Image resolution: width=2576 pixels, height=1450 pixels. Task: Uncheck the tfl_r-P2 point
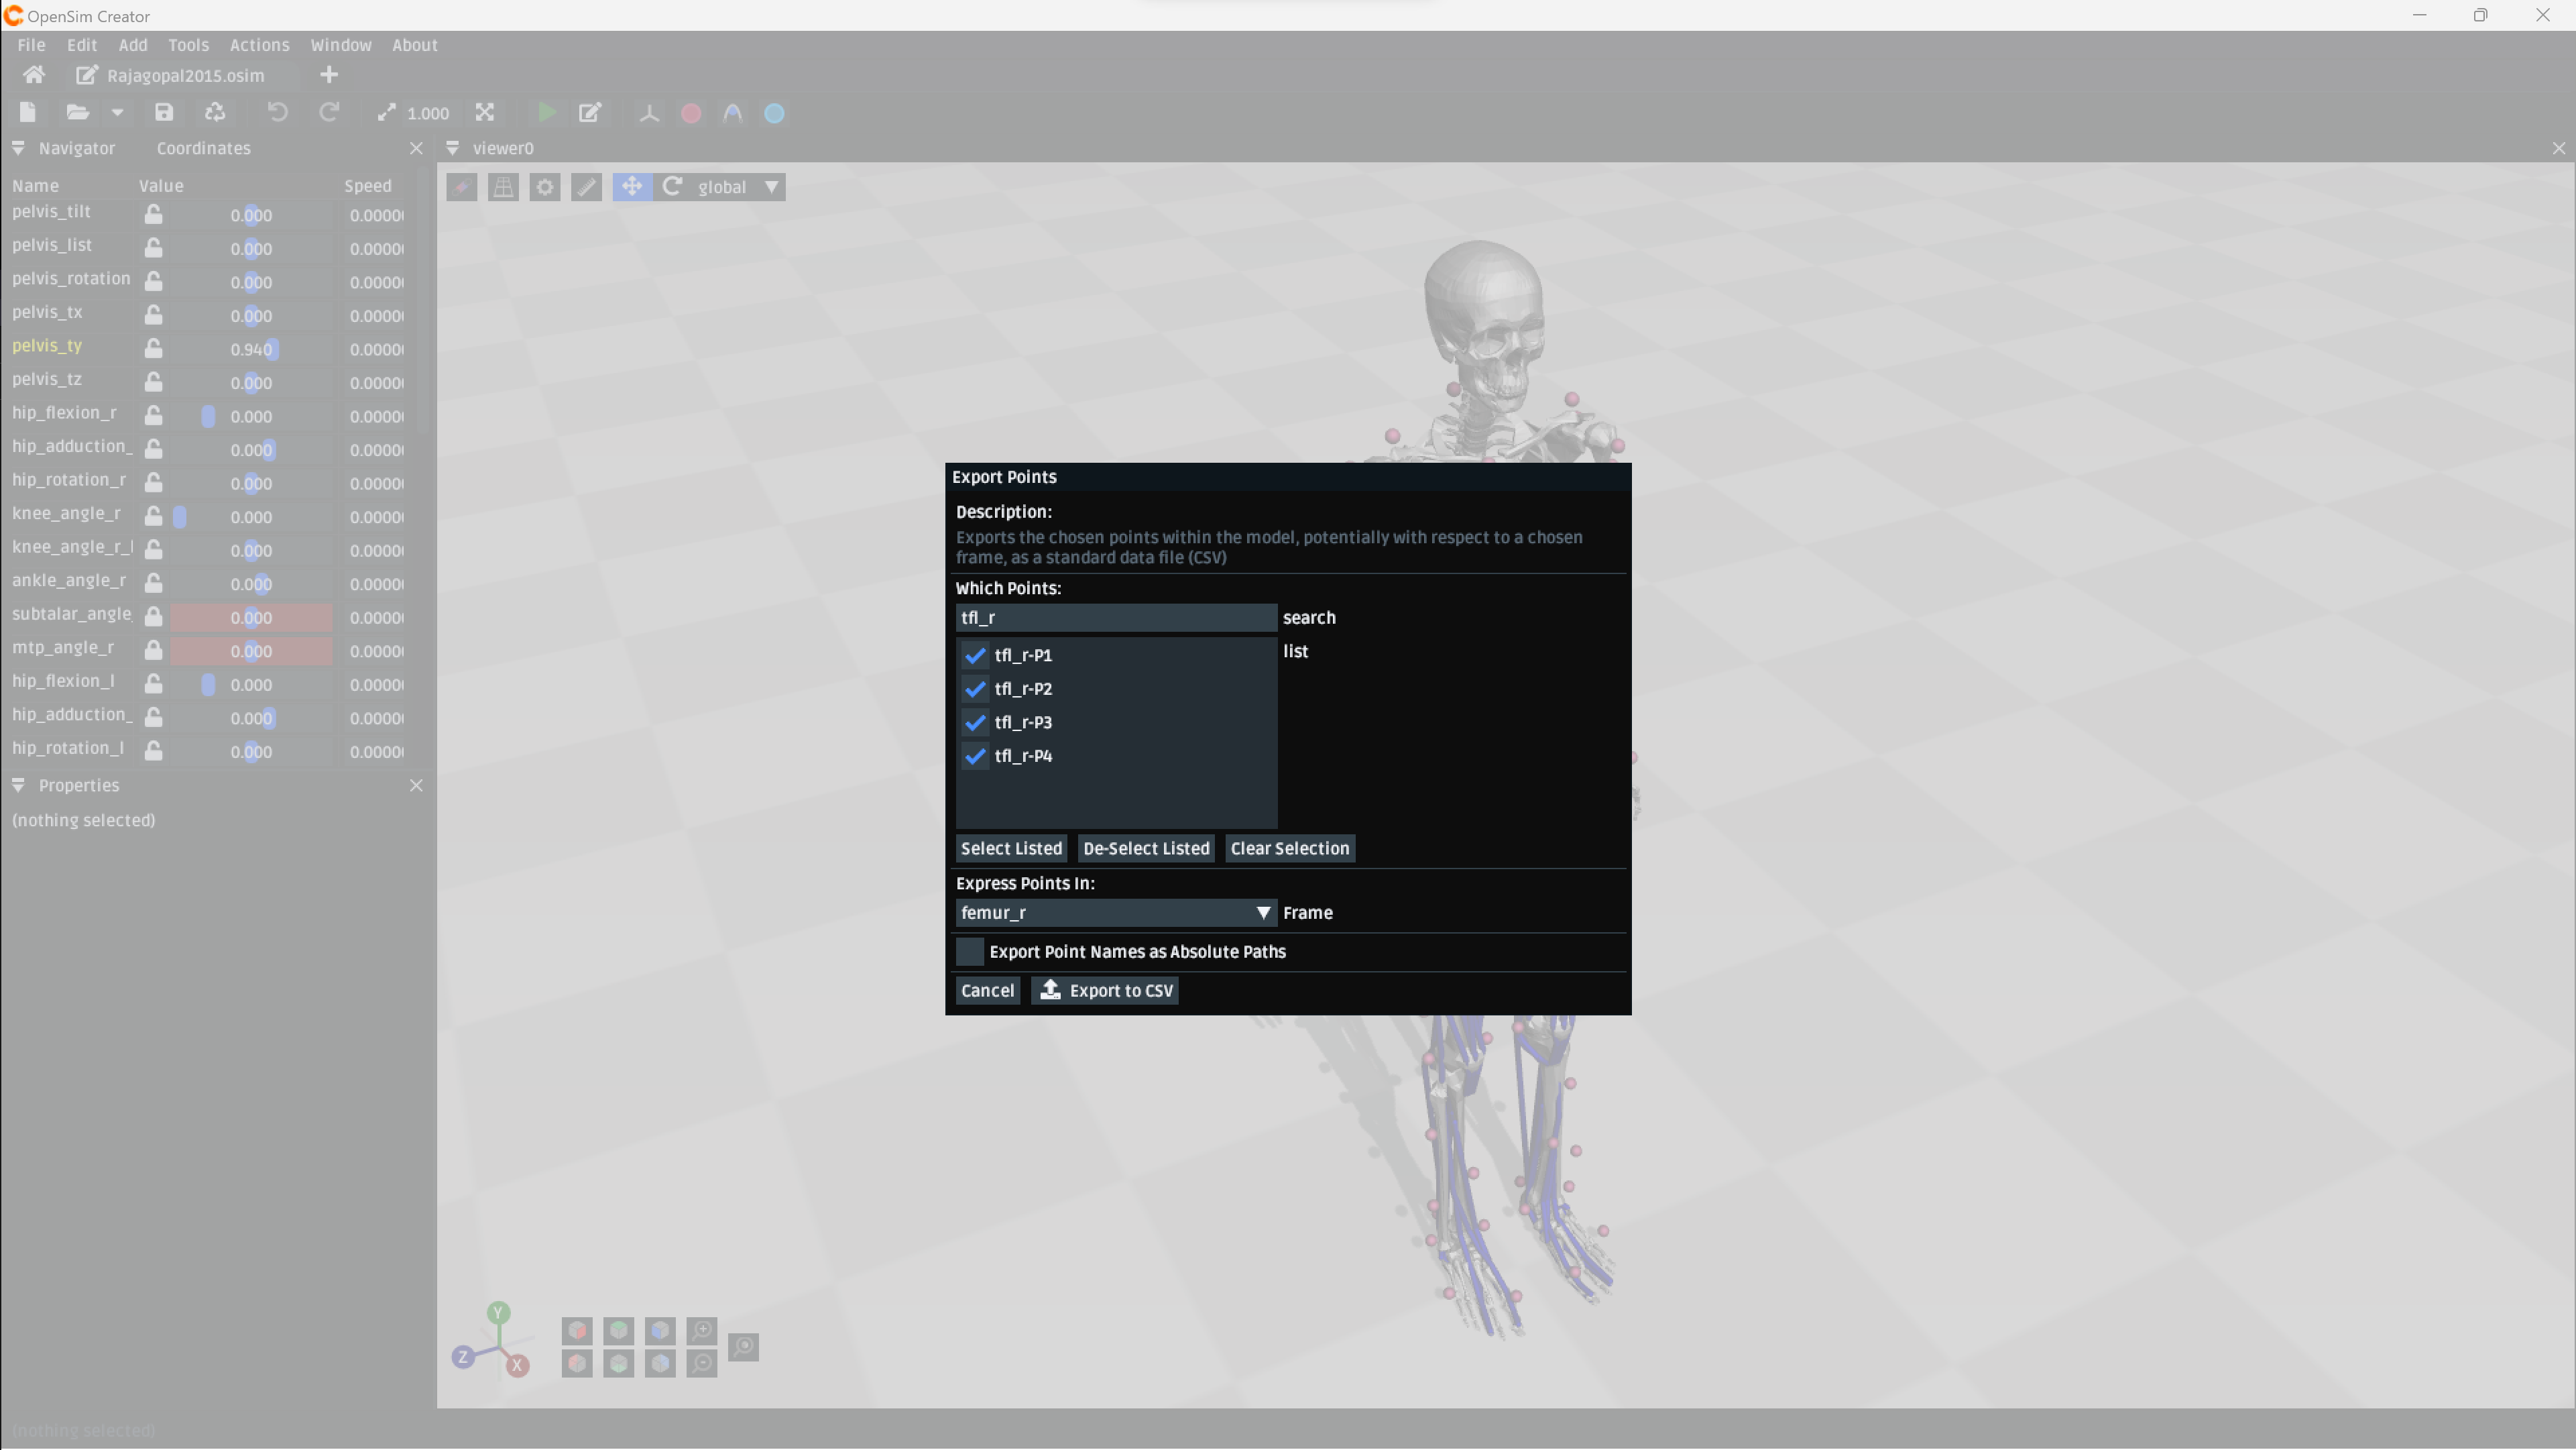coord(975,689)
